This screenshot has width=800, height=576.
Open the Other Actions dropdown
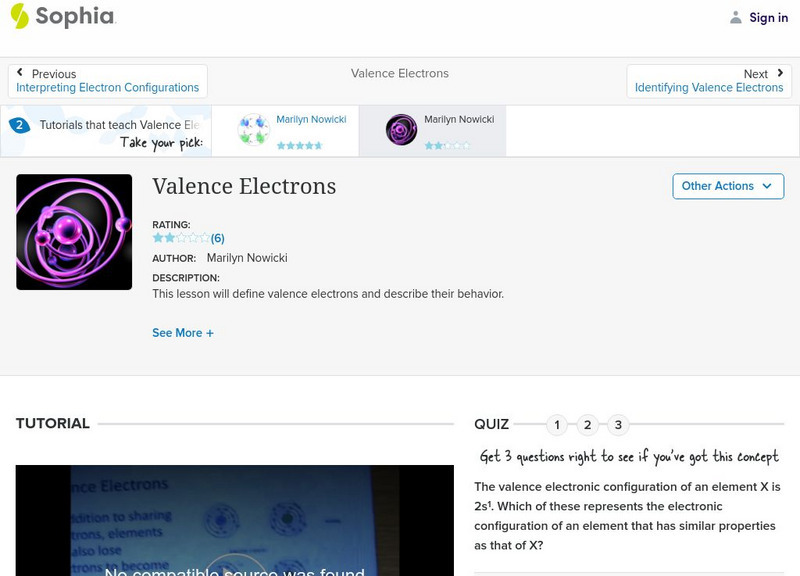[728, 186]
